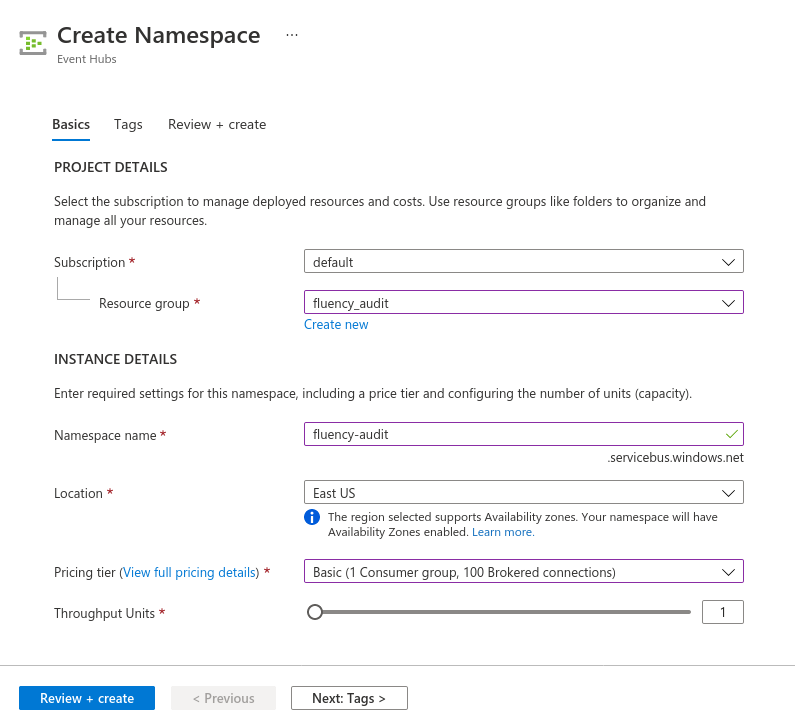Select the Basics tab
Image resolution: width=795 pixels, height=726 pixels.
click(71, 125)
